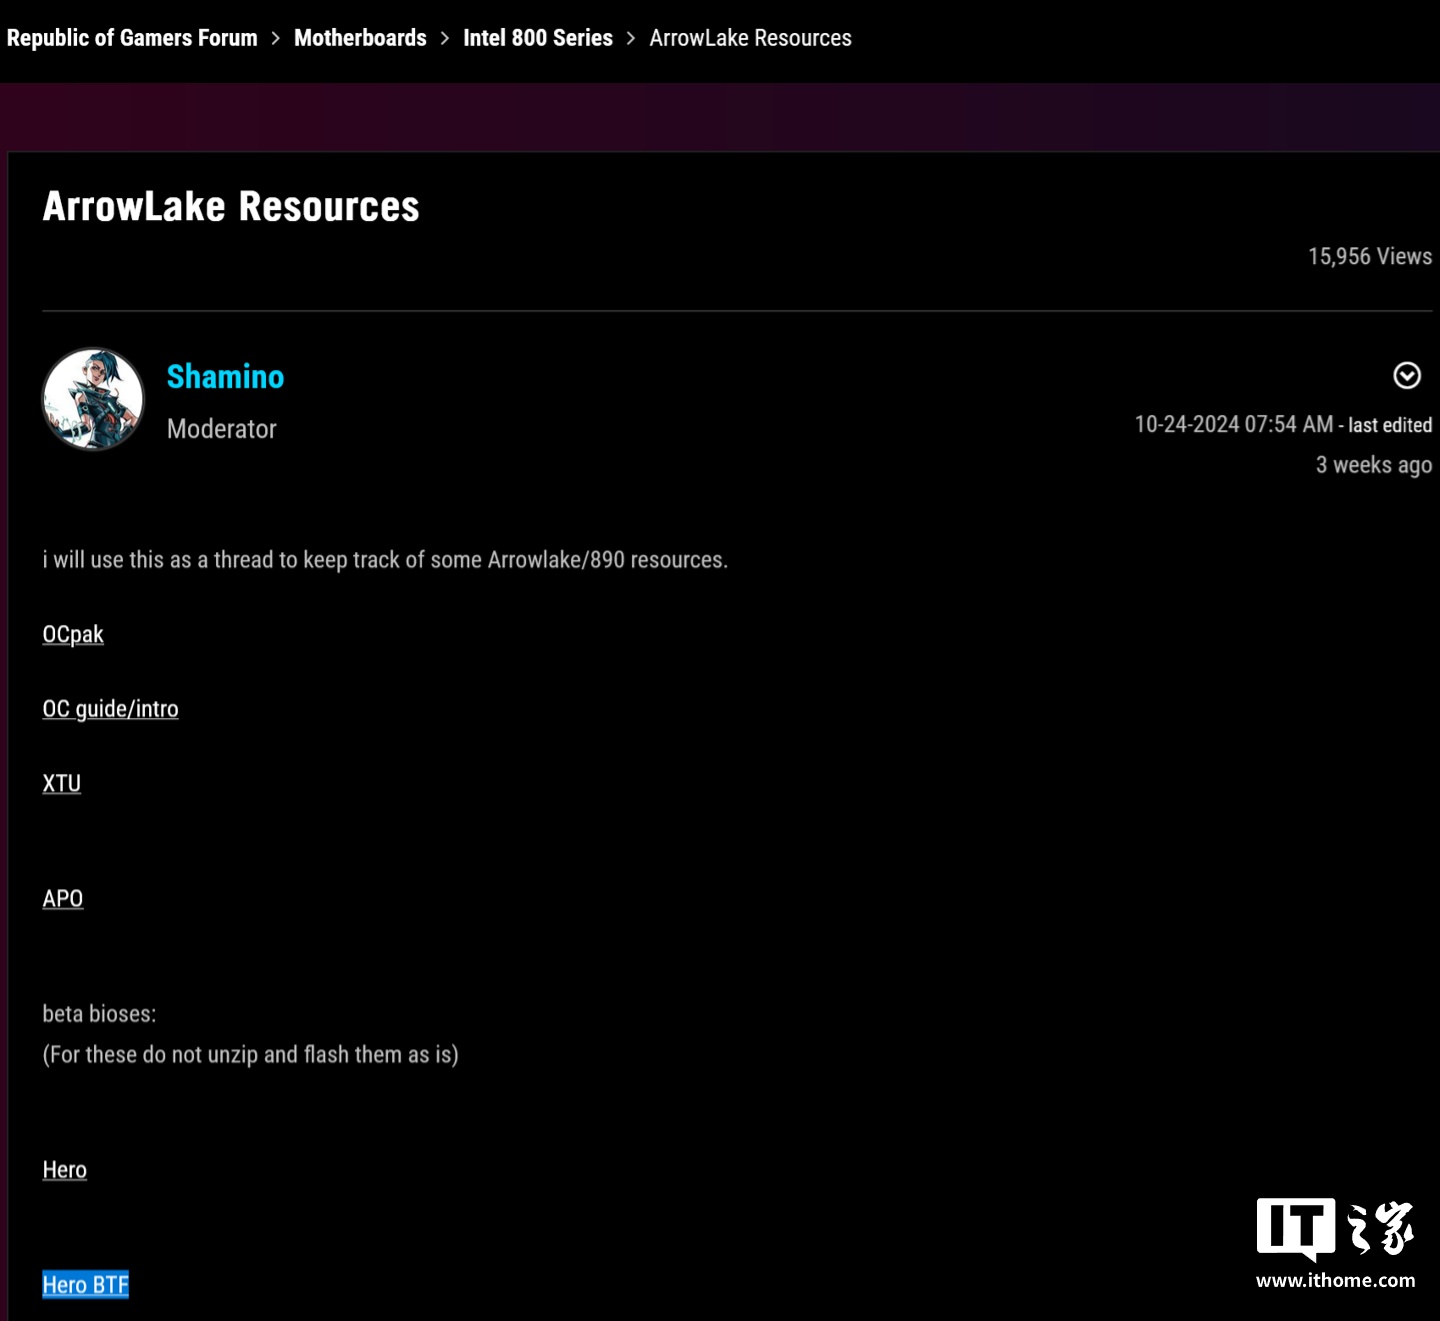Viewport: 1440px width, 1321px height.
Task: Visit the Shamino username link
Action: tap(225, 377)
